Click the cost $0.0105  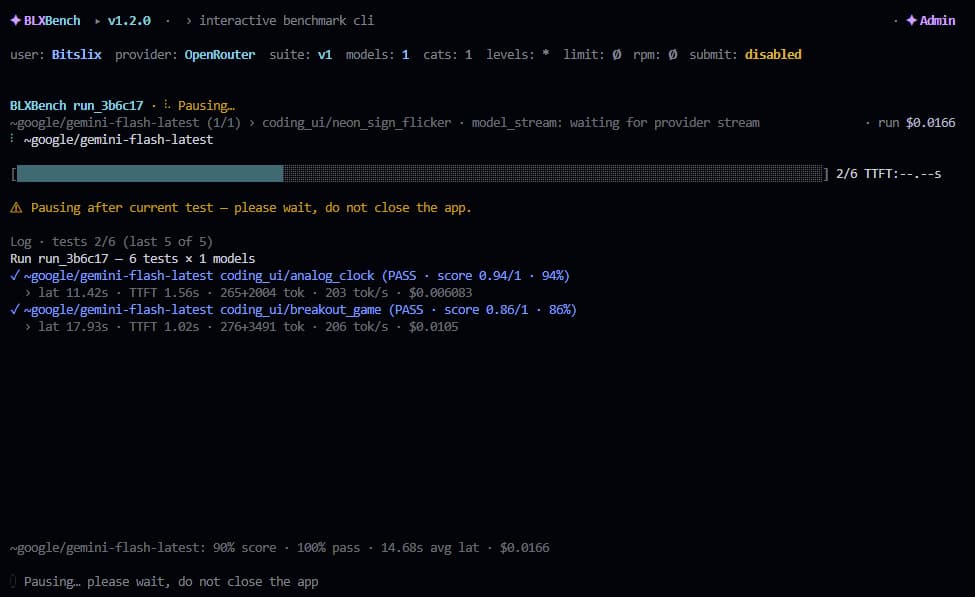tap(433, 327)
